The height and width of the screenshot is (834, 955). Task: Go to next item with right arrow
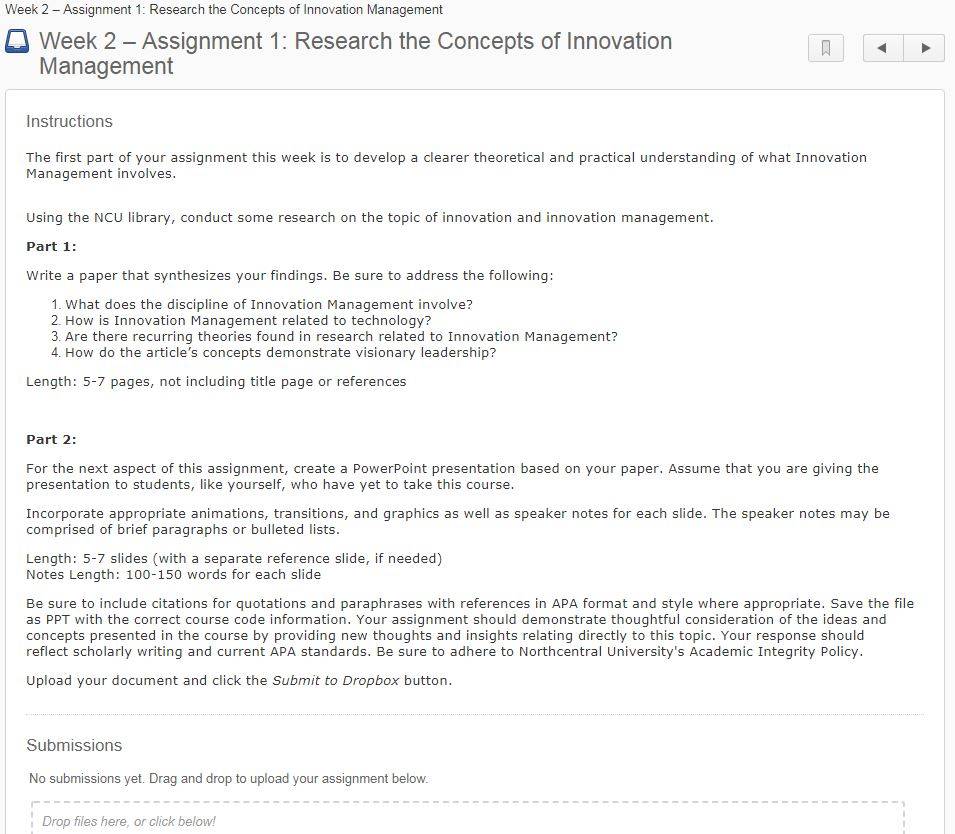925,48
